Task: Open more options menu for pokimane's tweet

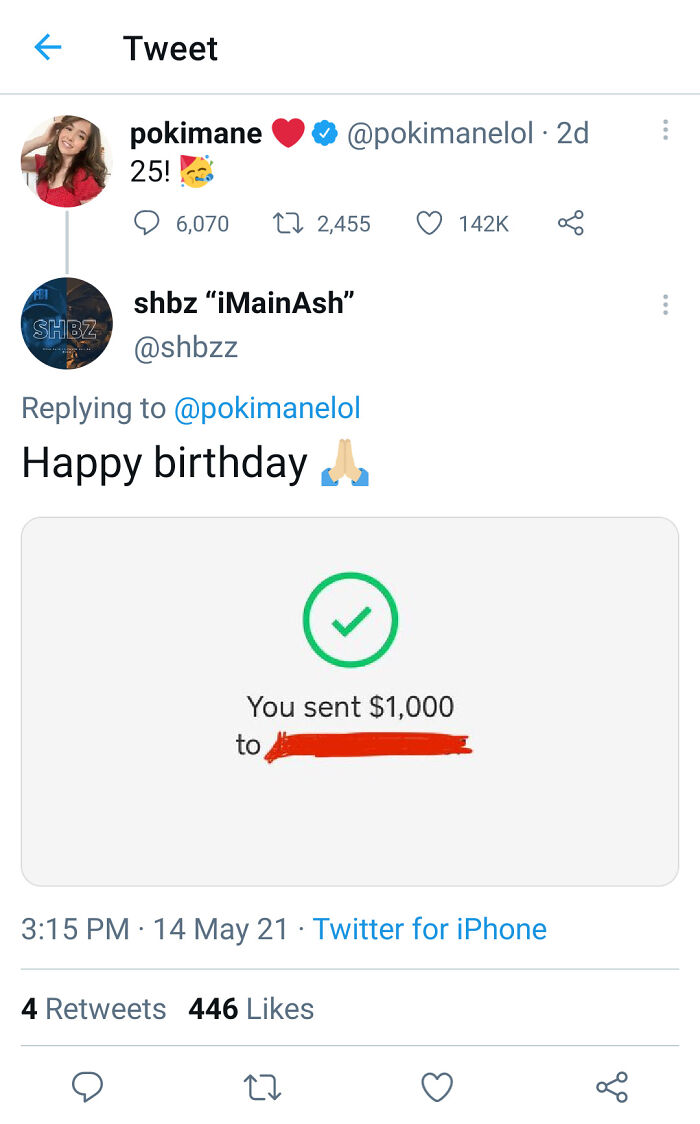Action: click(x=666, y=130)
